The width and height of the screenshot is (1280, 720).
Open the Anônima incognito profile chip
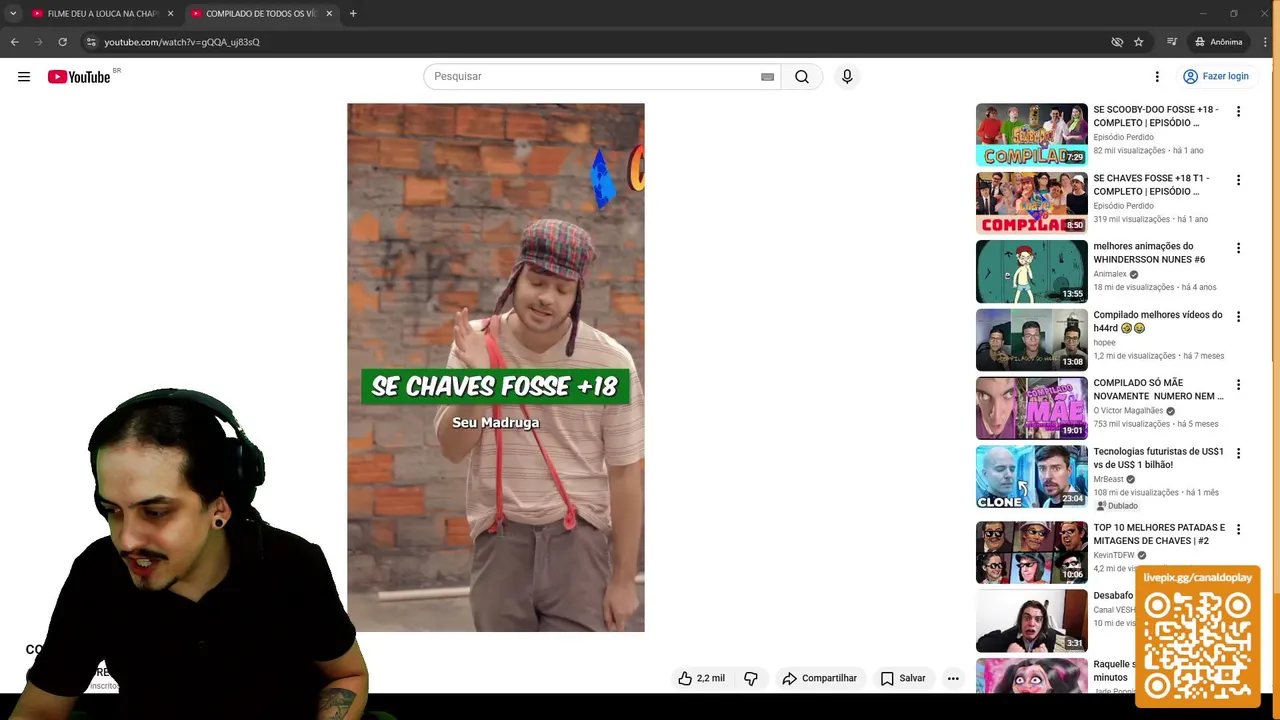click(x=1219, y=42)
